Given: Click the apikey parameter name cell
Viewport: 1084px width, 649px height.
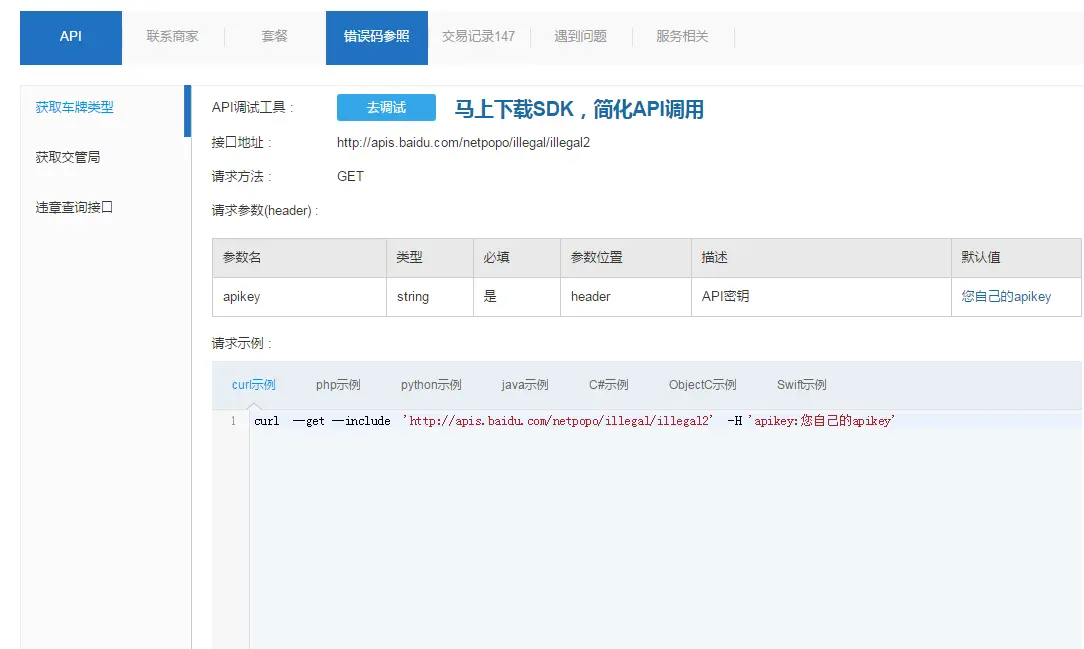Looking at the screenshot, I should (299, 297).
